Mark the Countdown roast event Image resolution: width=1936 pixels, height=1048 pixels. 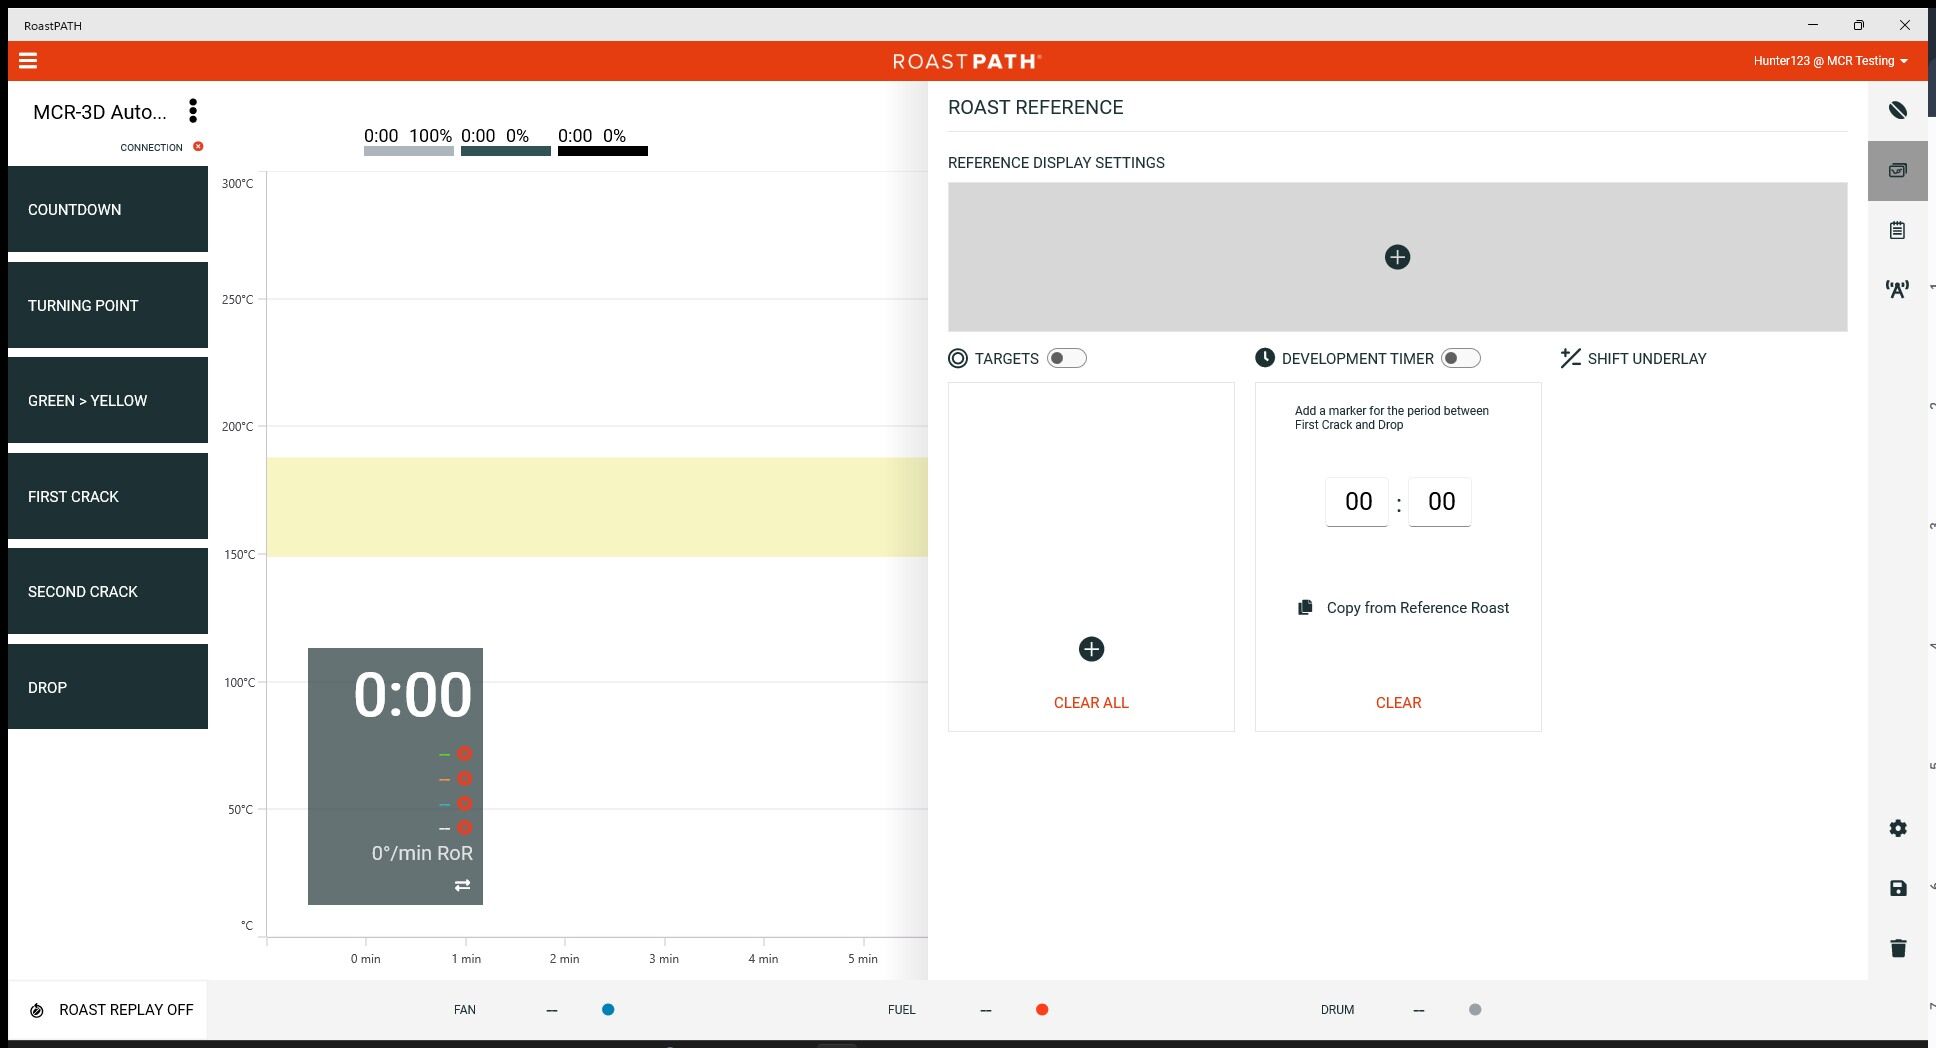pos(108,209)
